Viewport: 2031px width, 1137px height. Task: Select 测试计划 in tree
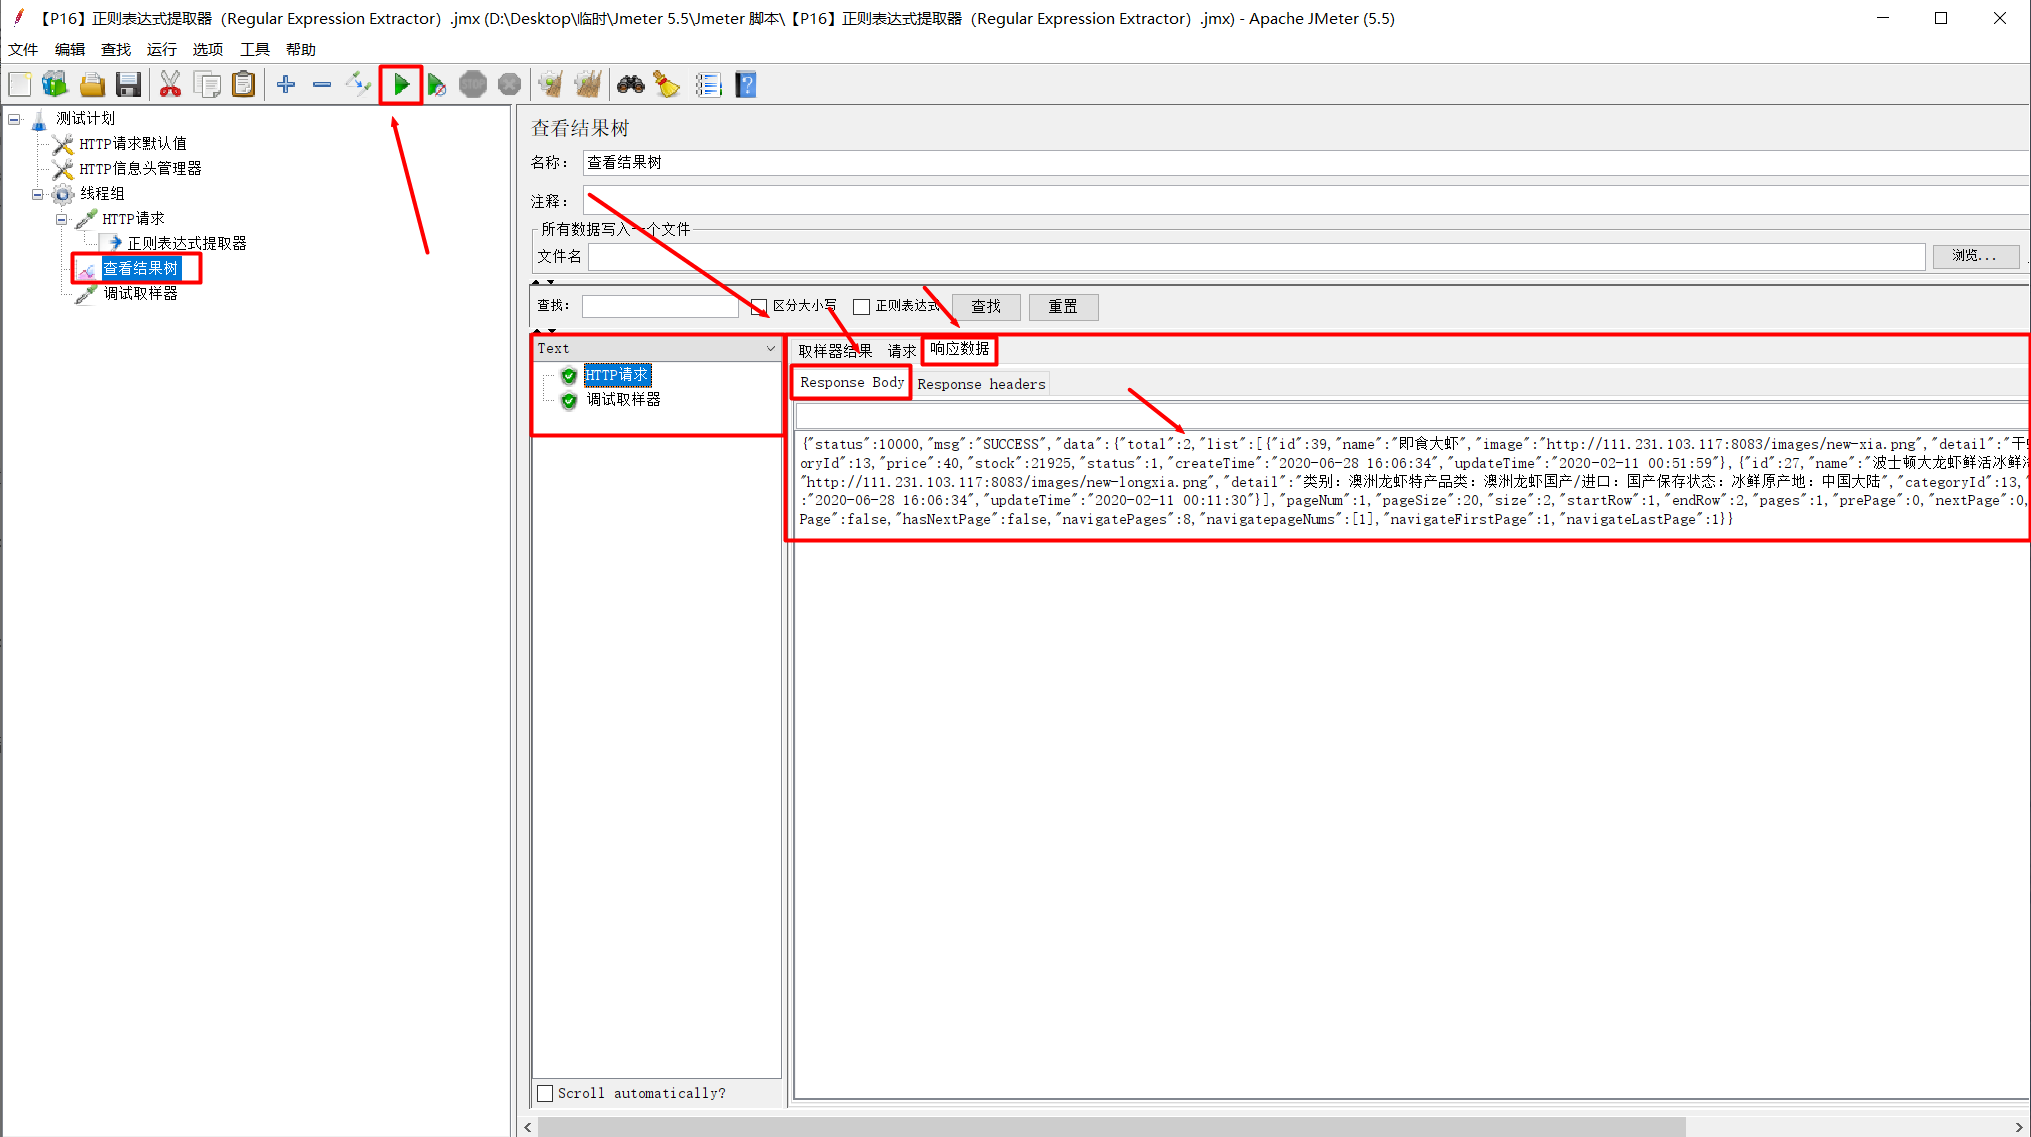tap(86, 119)
